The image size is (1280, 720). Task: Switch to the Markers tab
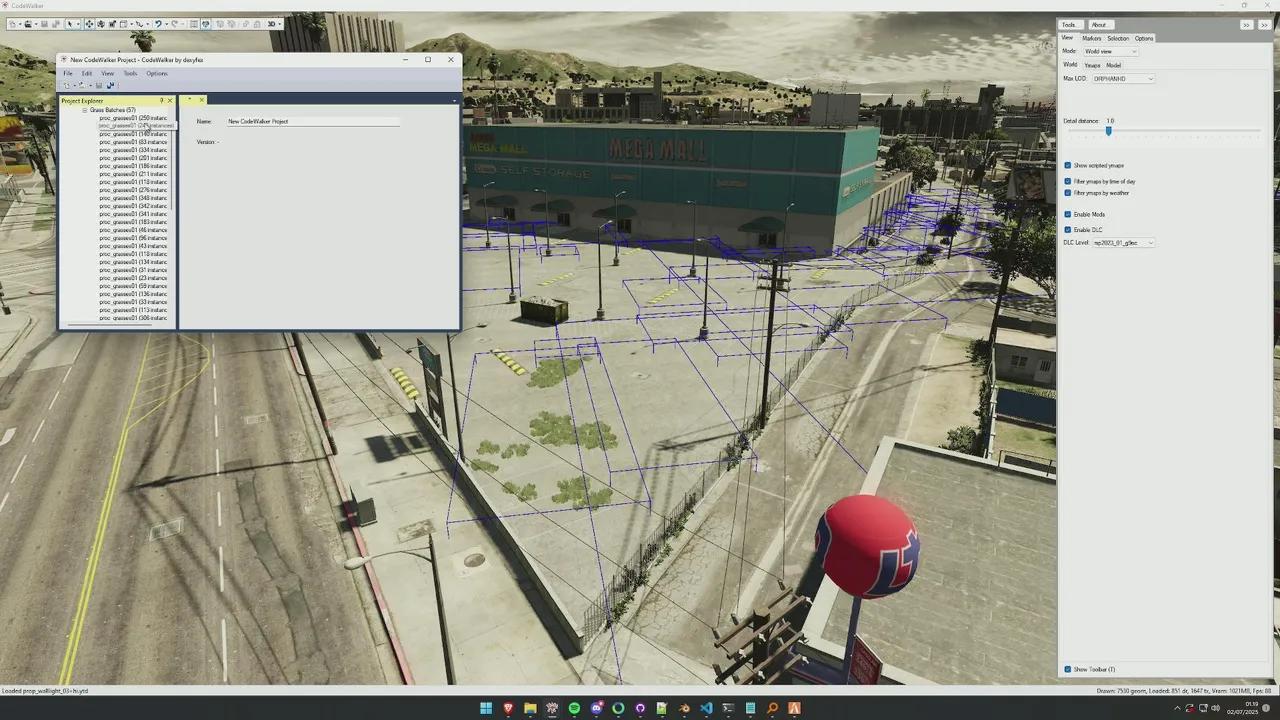pyautogui.click(x=1092, y=38)
